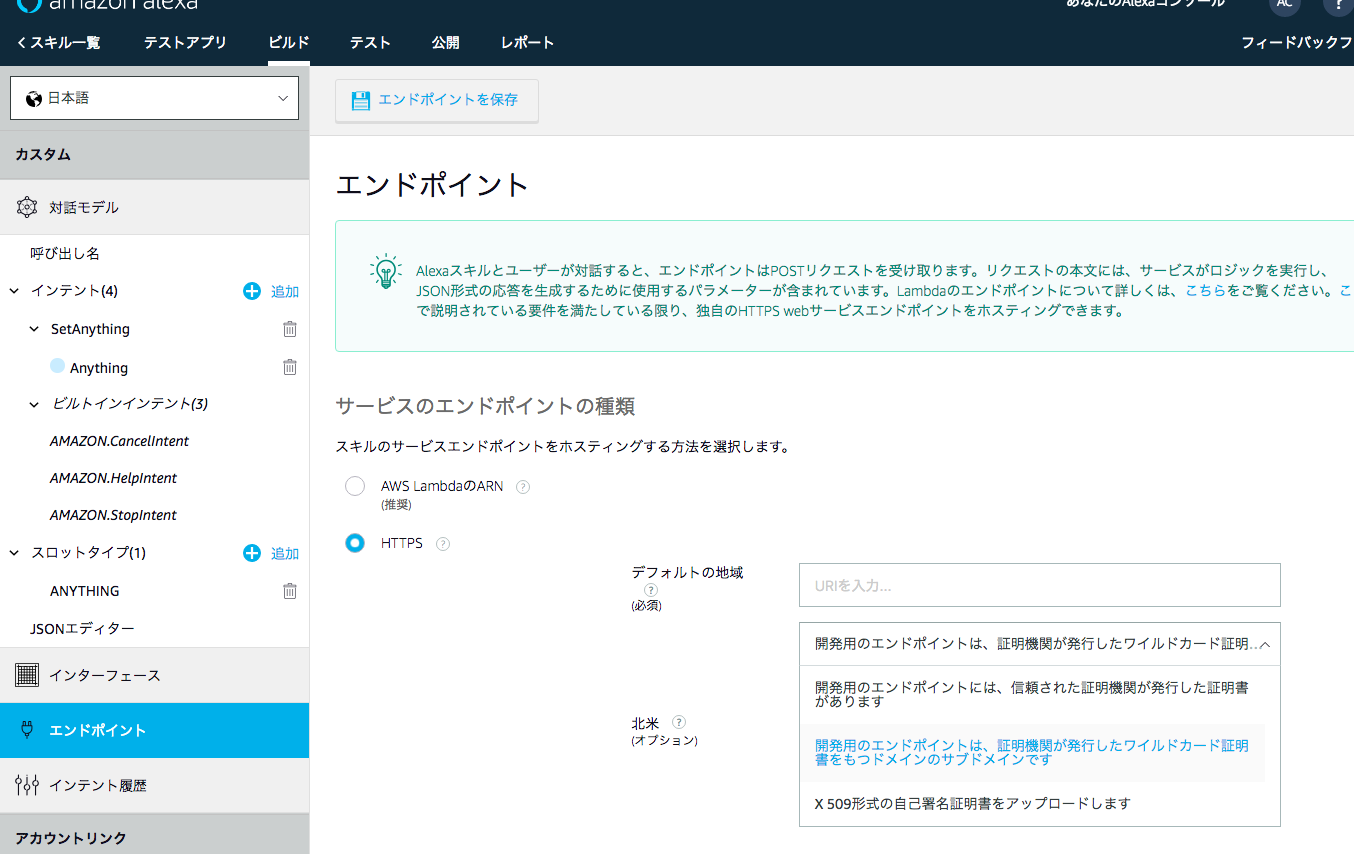1354x854 pixels.
Task: Click the default region URI input field
Action: (1040, 585)
